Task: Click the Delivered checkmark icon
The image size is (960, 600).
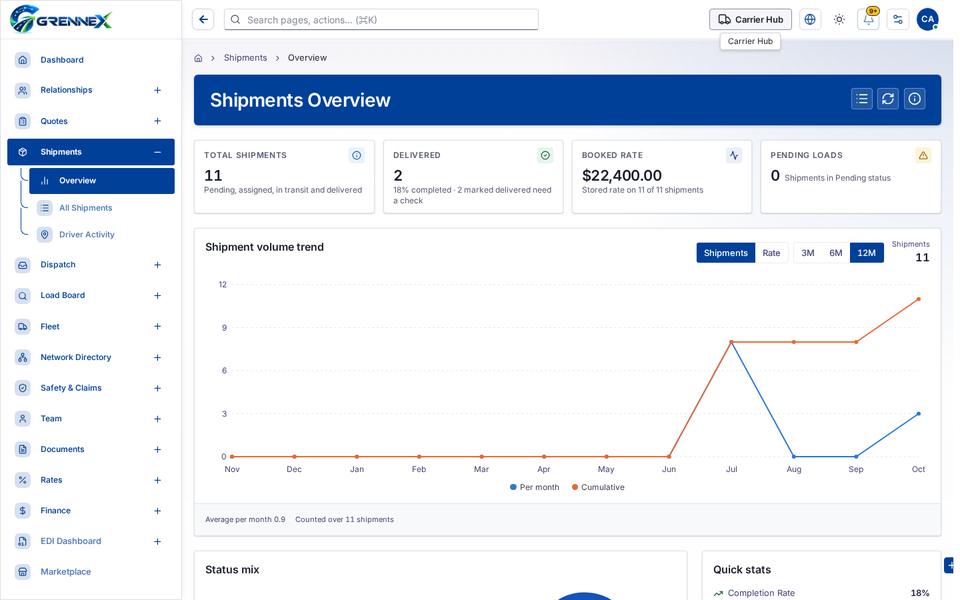Action: click(x=545, y=156)
